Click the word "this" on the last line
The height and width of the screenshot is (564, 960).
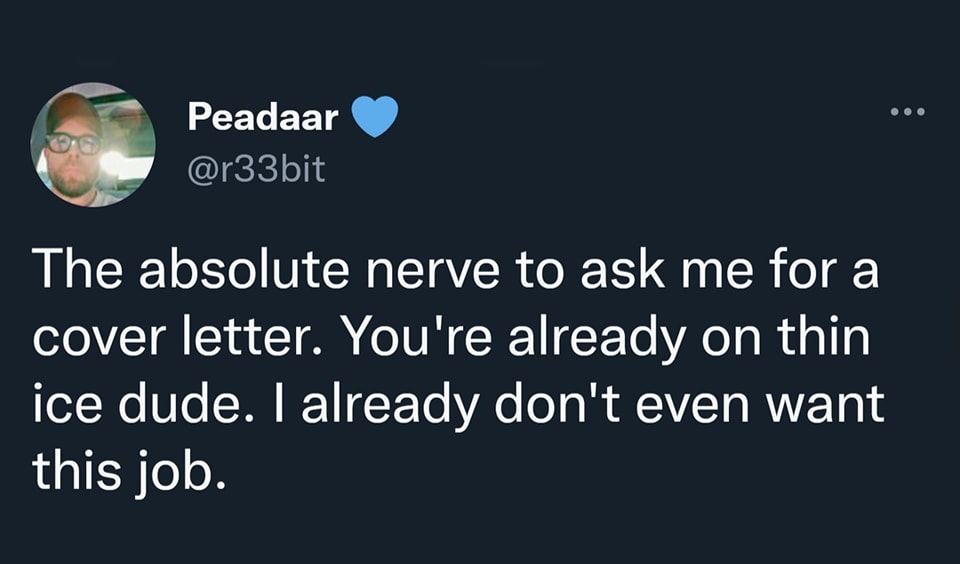pyautogui.click(x=75, y=470)
